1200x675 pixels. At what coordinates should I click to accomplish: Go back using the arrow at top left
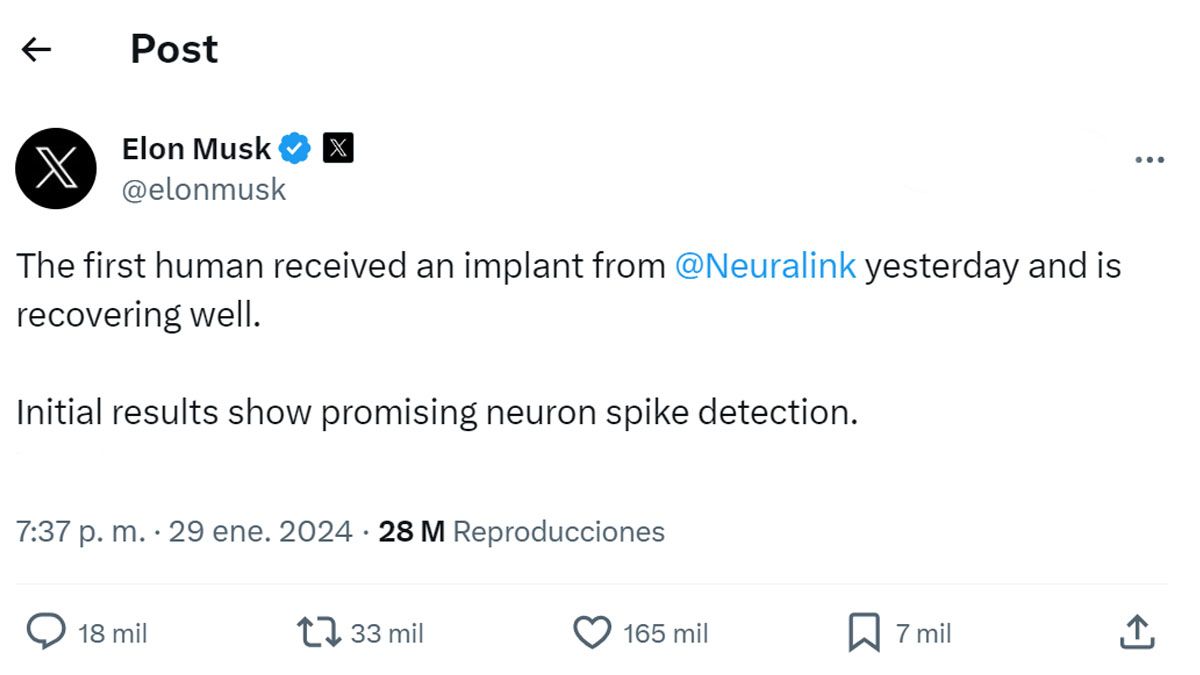click(x=36, y=48)
